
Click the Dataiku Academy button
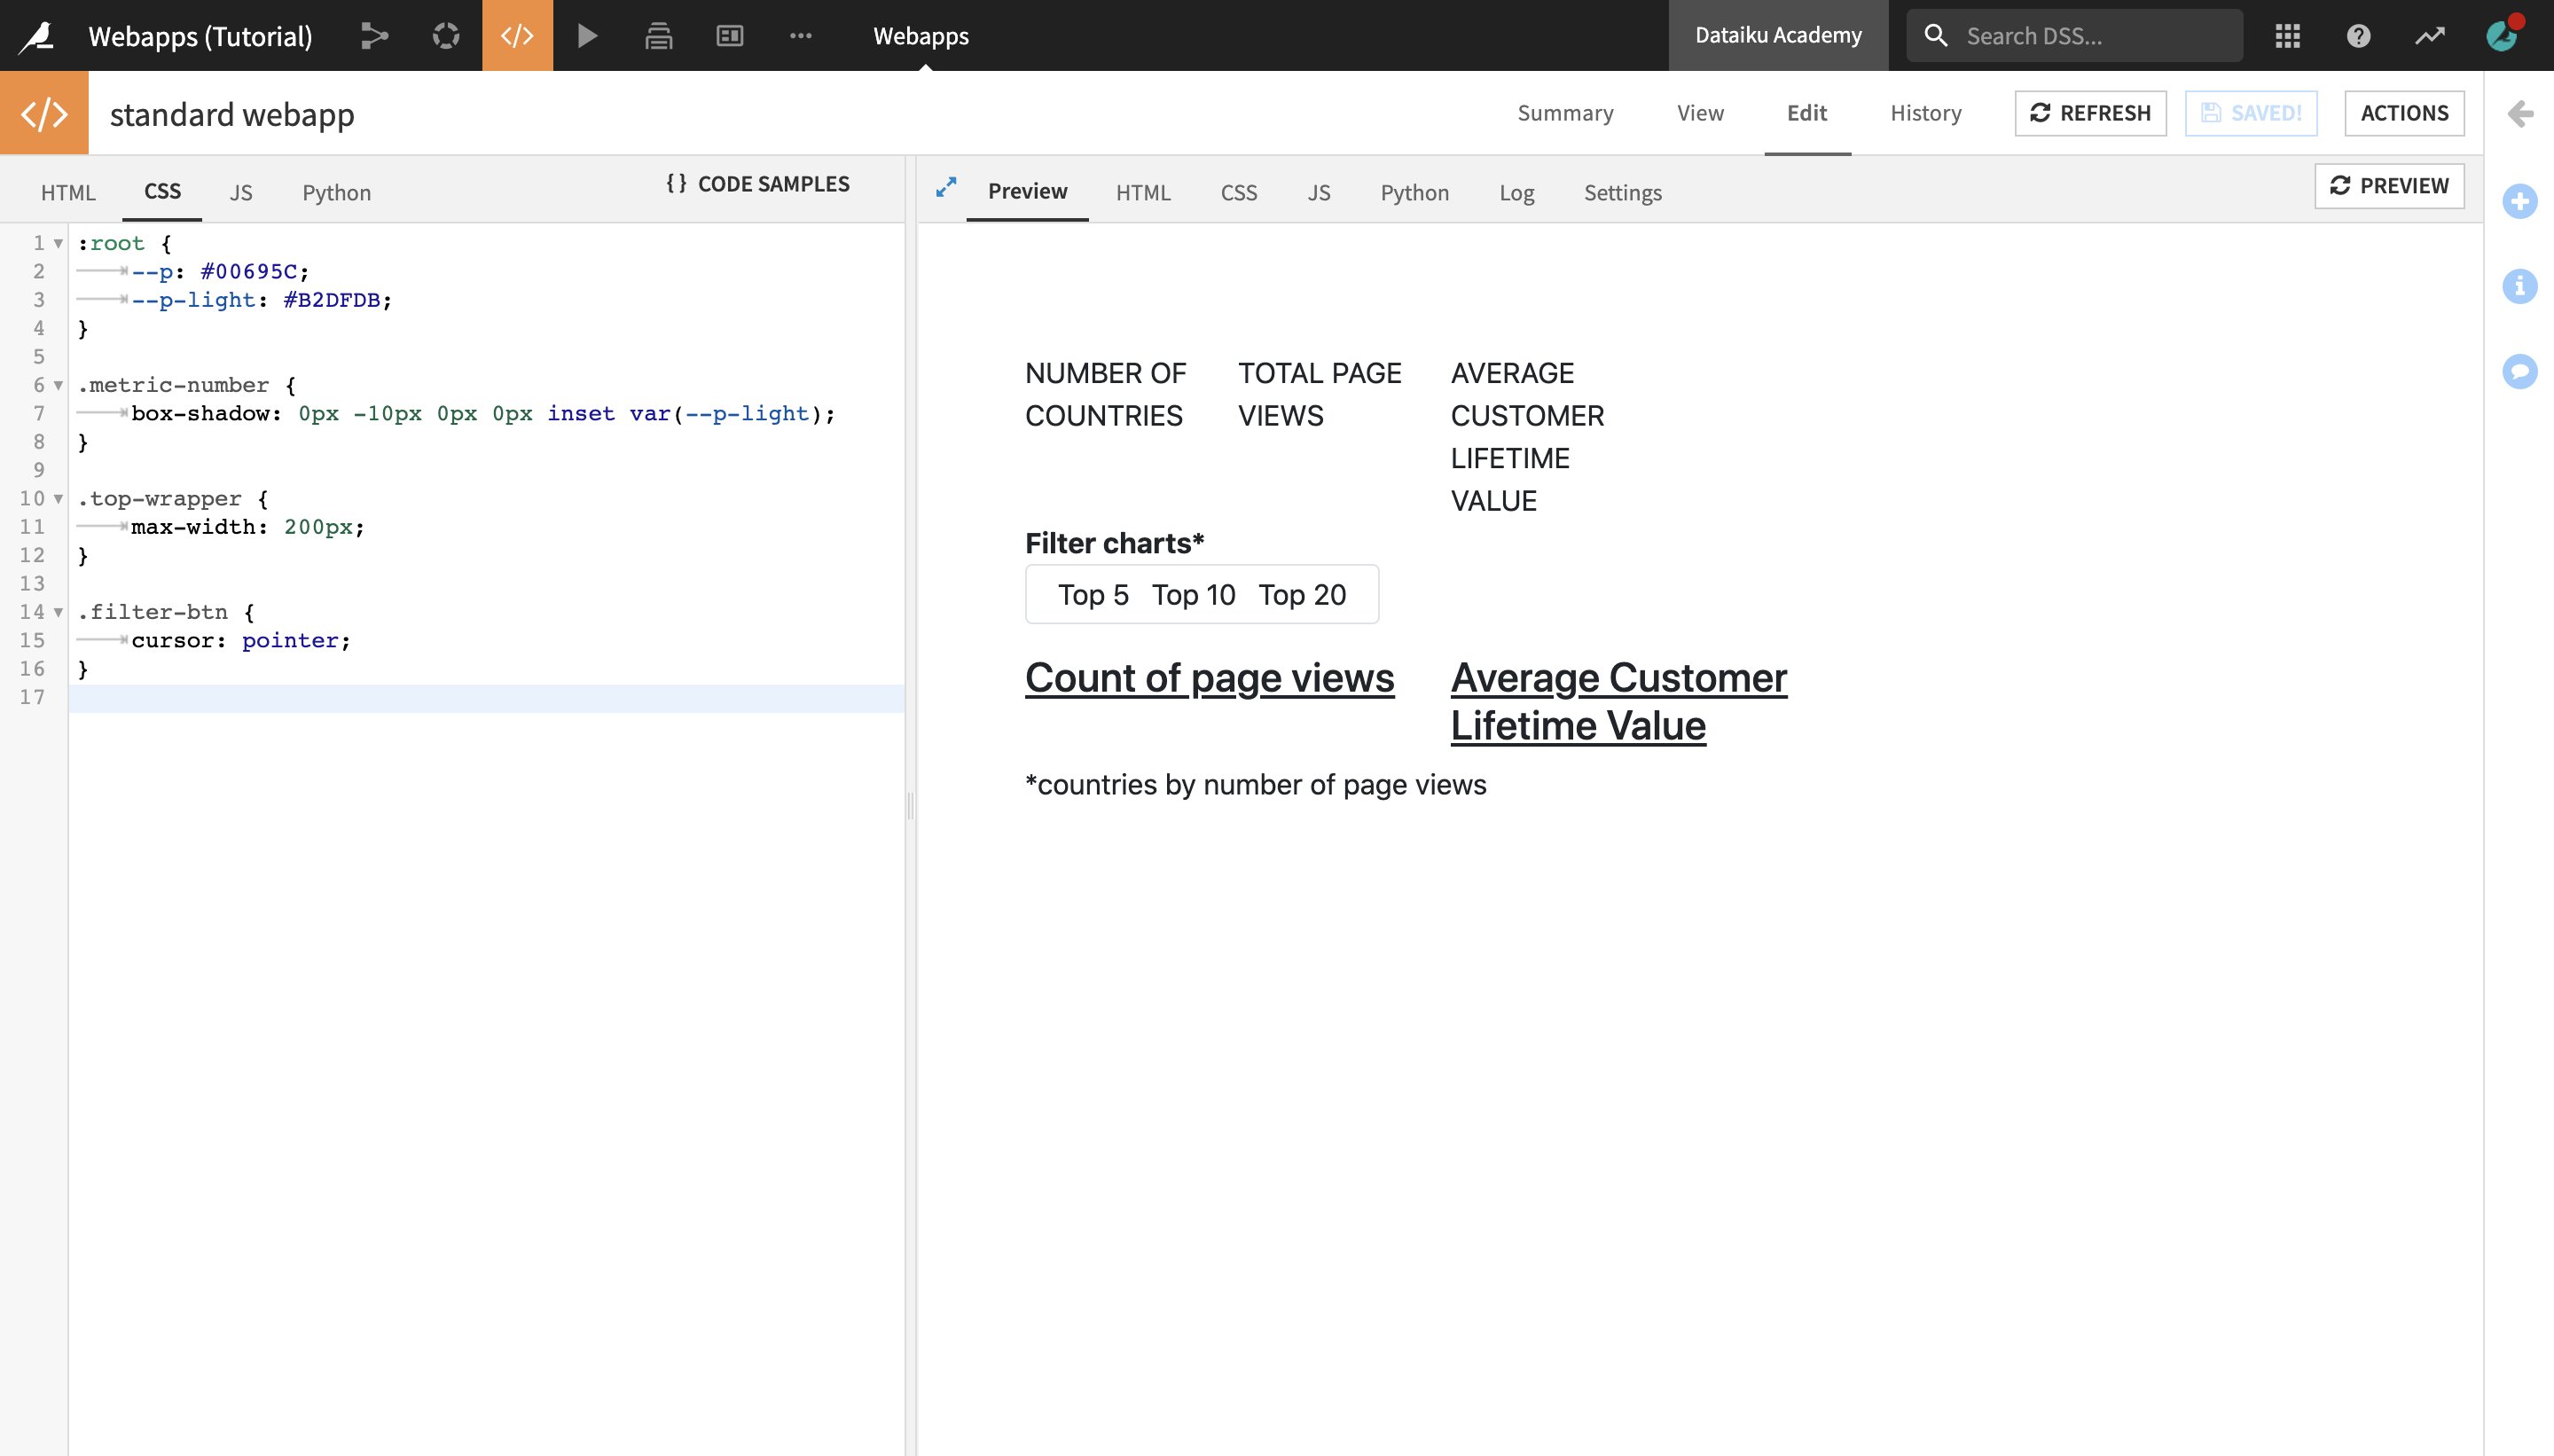[1778, 35]
